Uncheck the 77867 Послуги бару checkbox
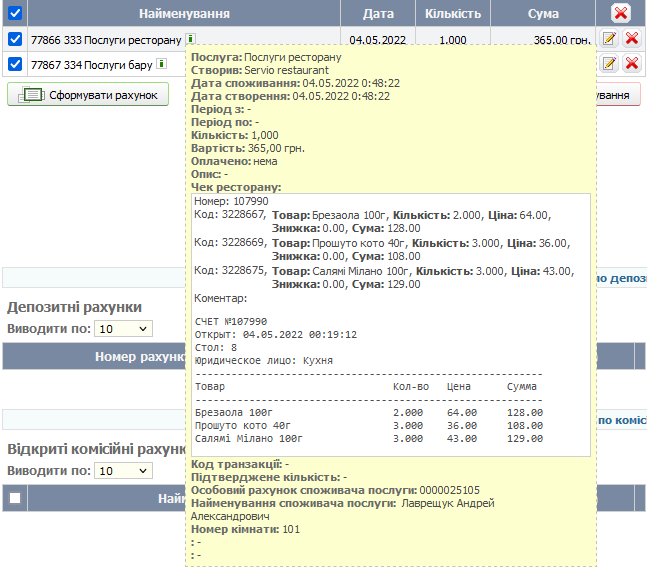The height and width of the screenshot is (571, 647). click(14, 64)
